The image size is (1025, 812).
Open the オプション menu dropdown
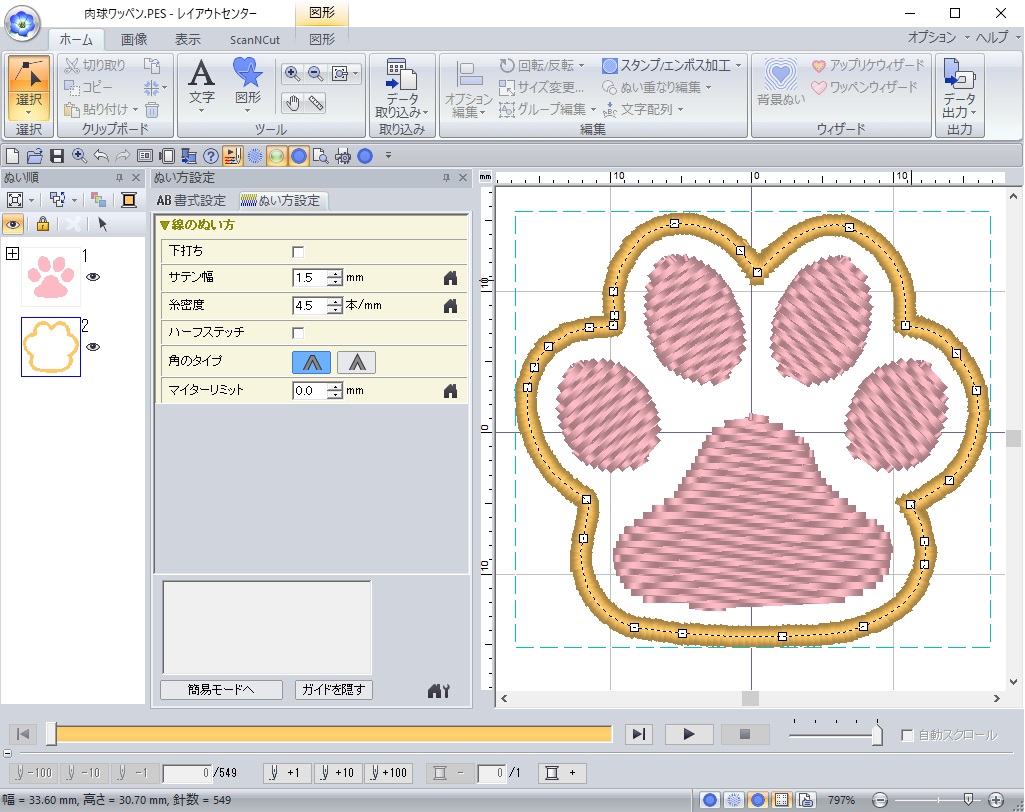937,37
